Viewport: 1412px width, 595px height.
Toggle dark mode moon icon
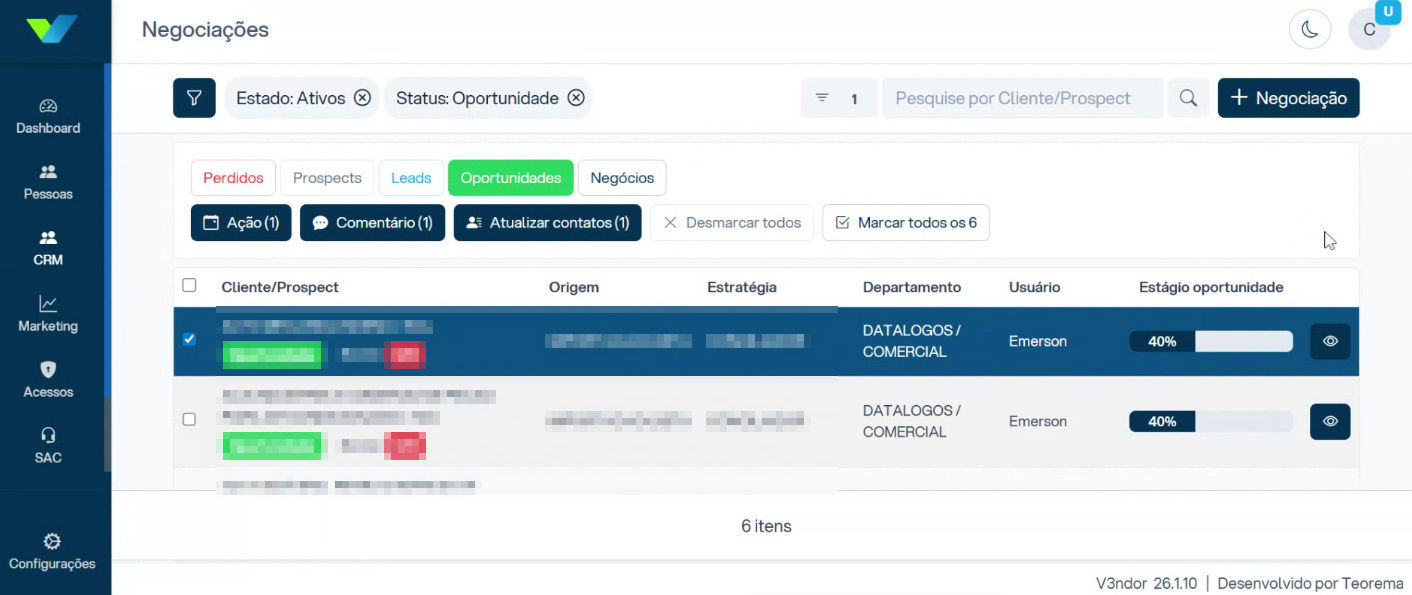[x=1310, y=29]
